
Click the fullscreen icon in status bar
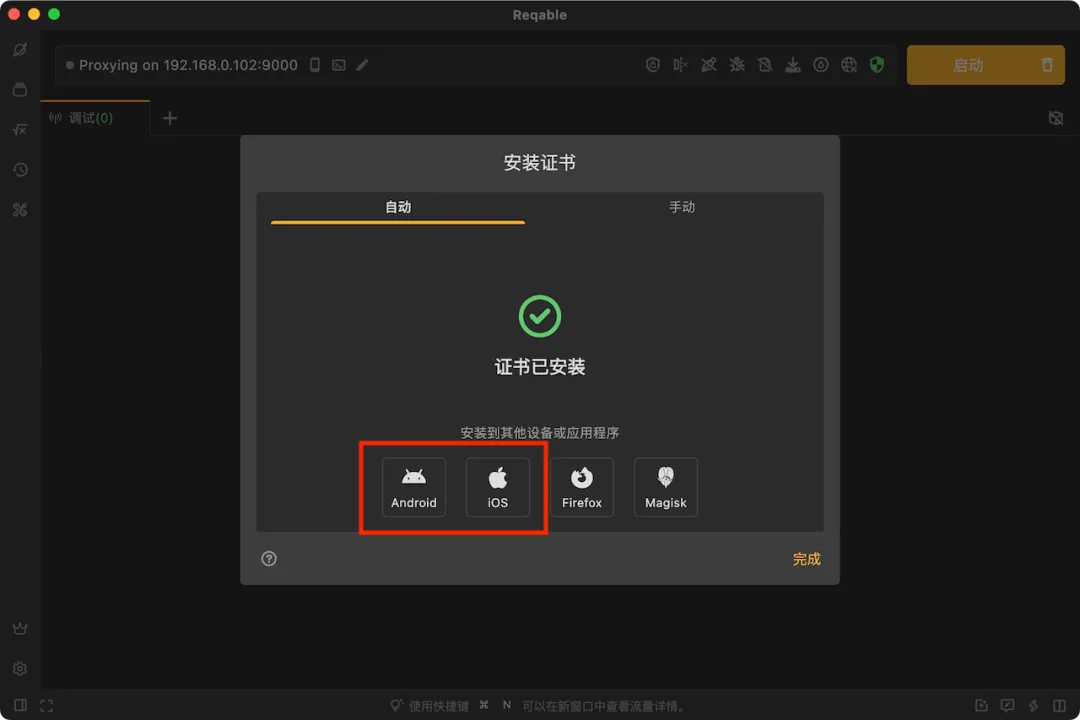click(x=46, y=705)
